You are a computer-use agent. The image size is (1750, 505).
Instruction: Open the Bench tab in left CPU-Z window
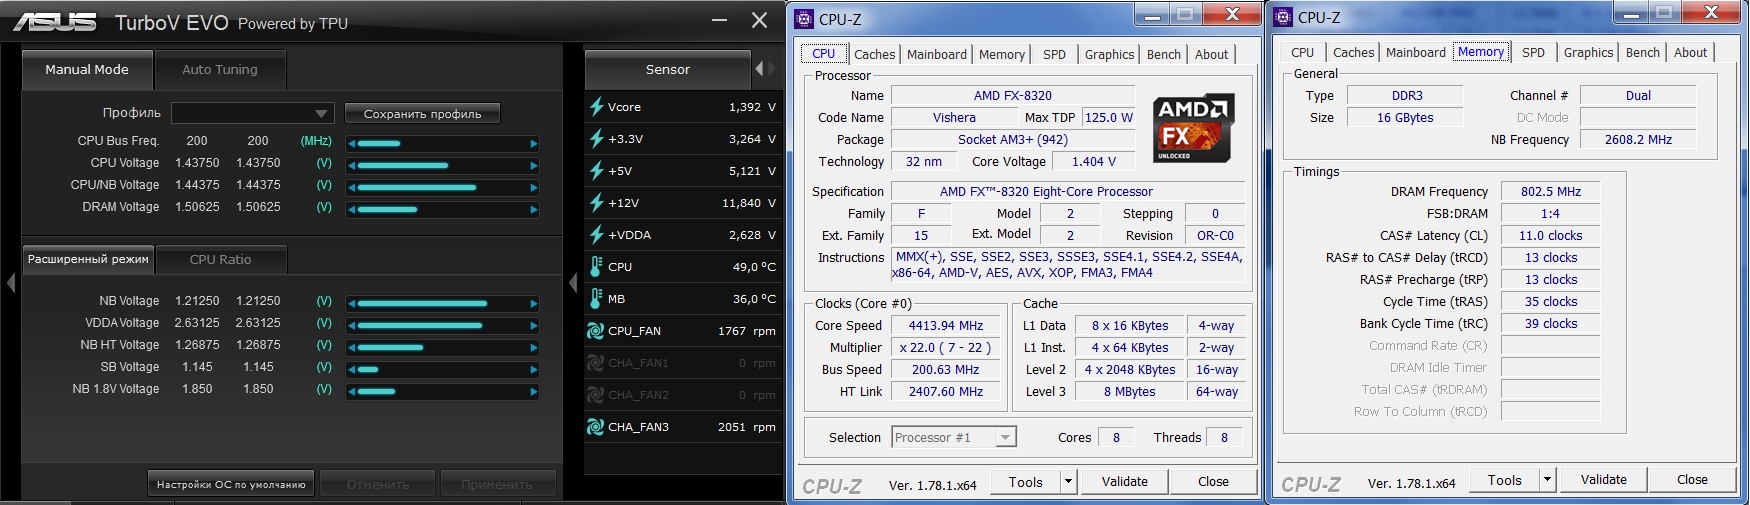click(x=1164, y=55)
